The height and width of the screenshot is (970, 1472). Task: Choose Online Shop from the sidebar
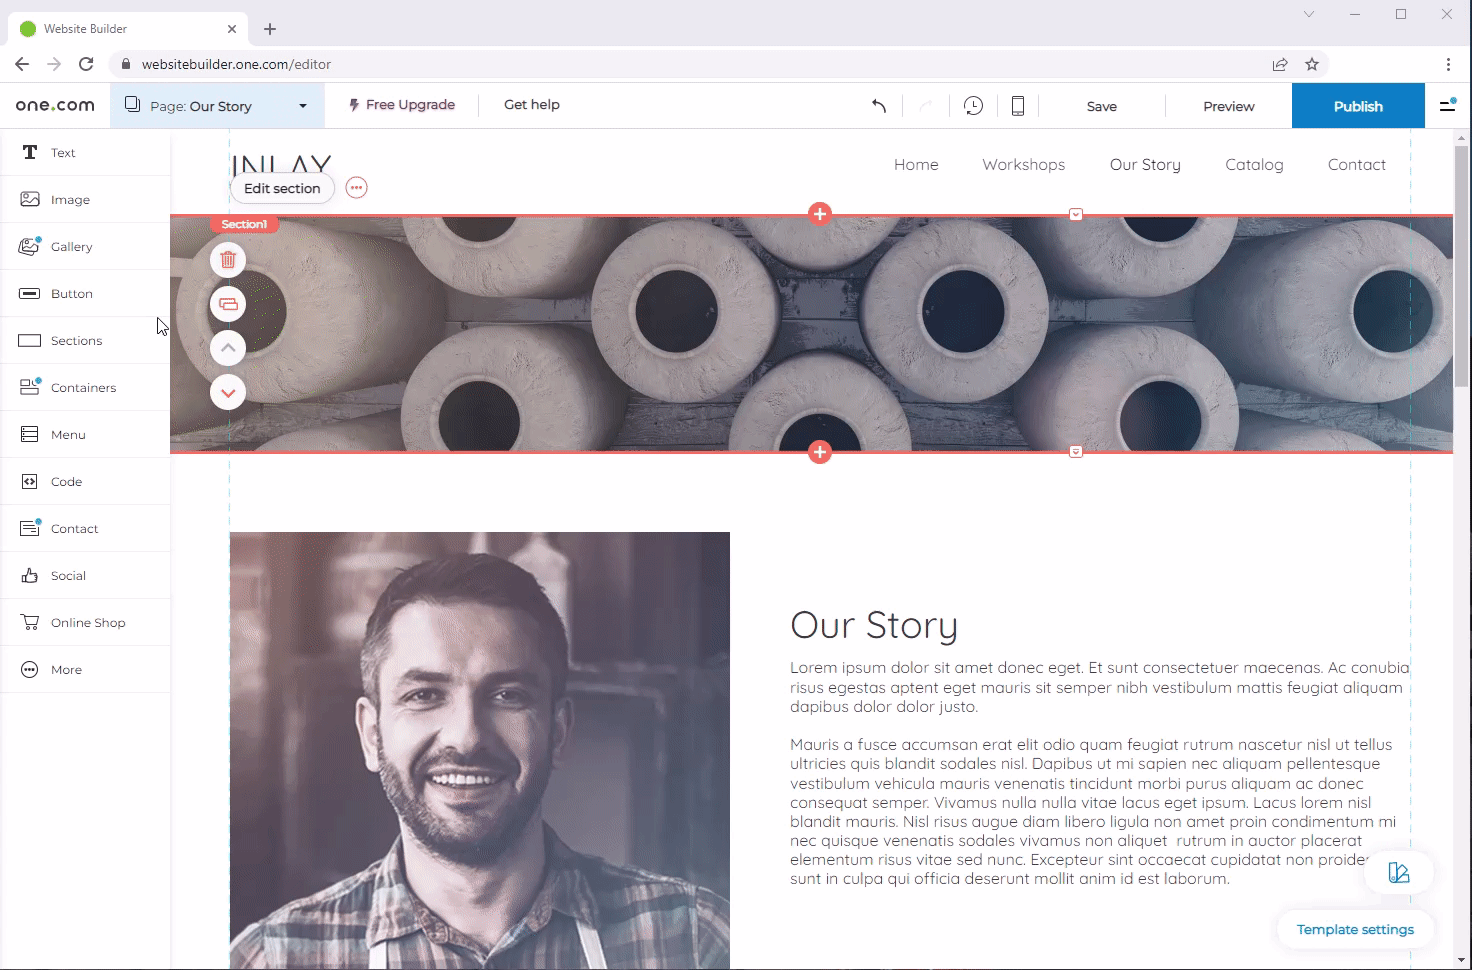88,623
